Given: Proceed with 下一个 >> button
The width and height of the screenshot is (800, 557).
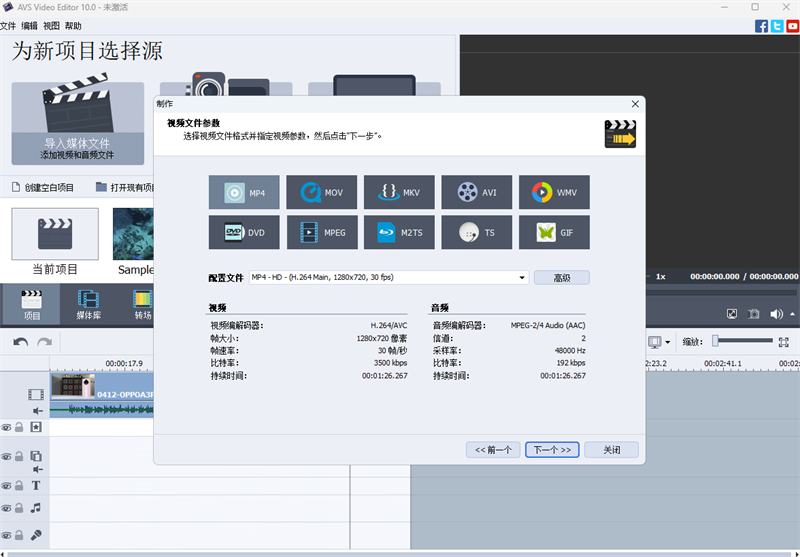Looking at the screenshot, I should 552,449.
